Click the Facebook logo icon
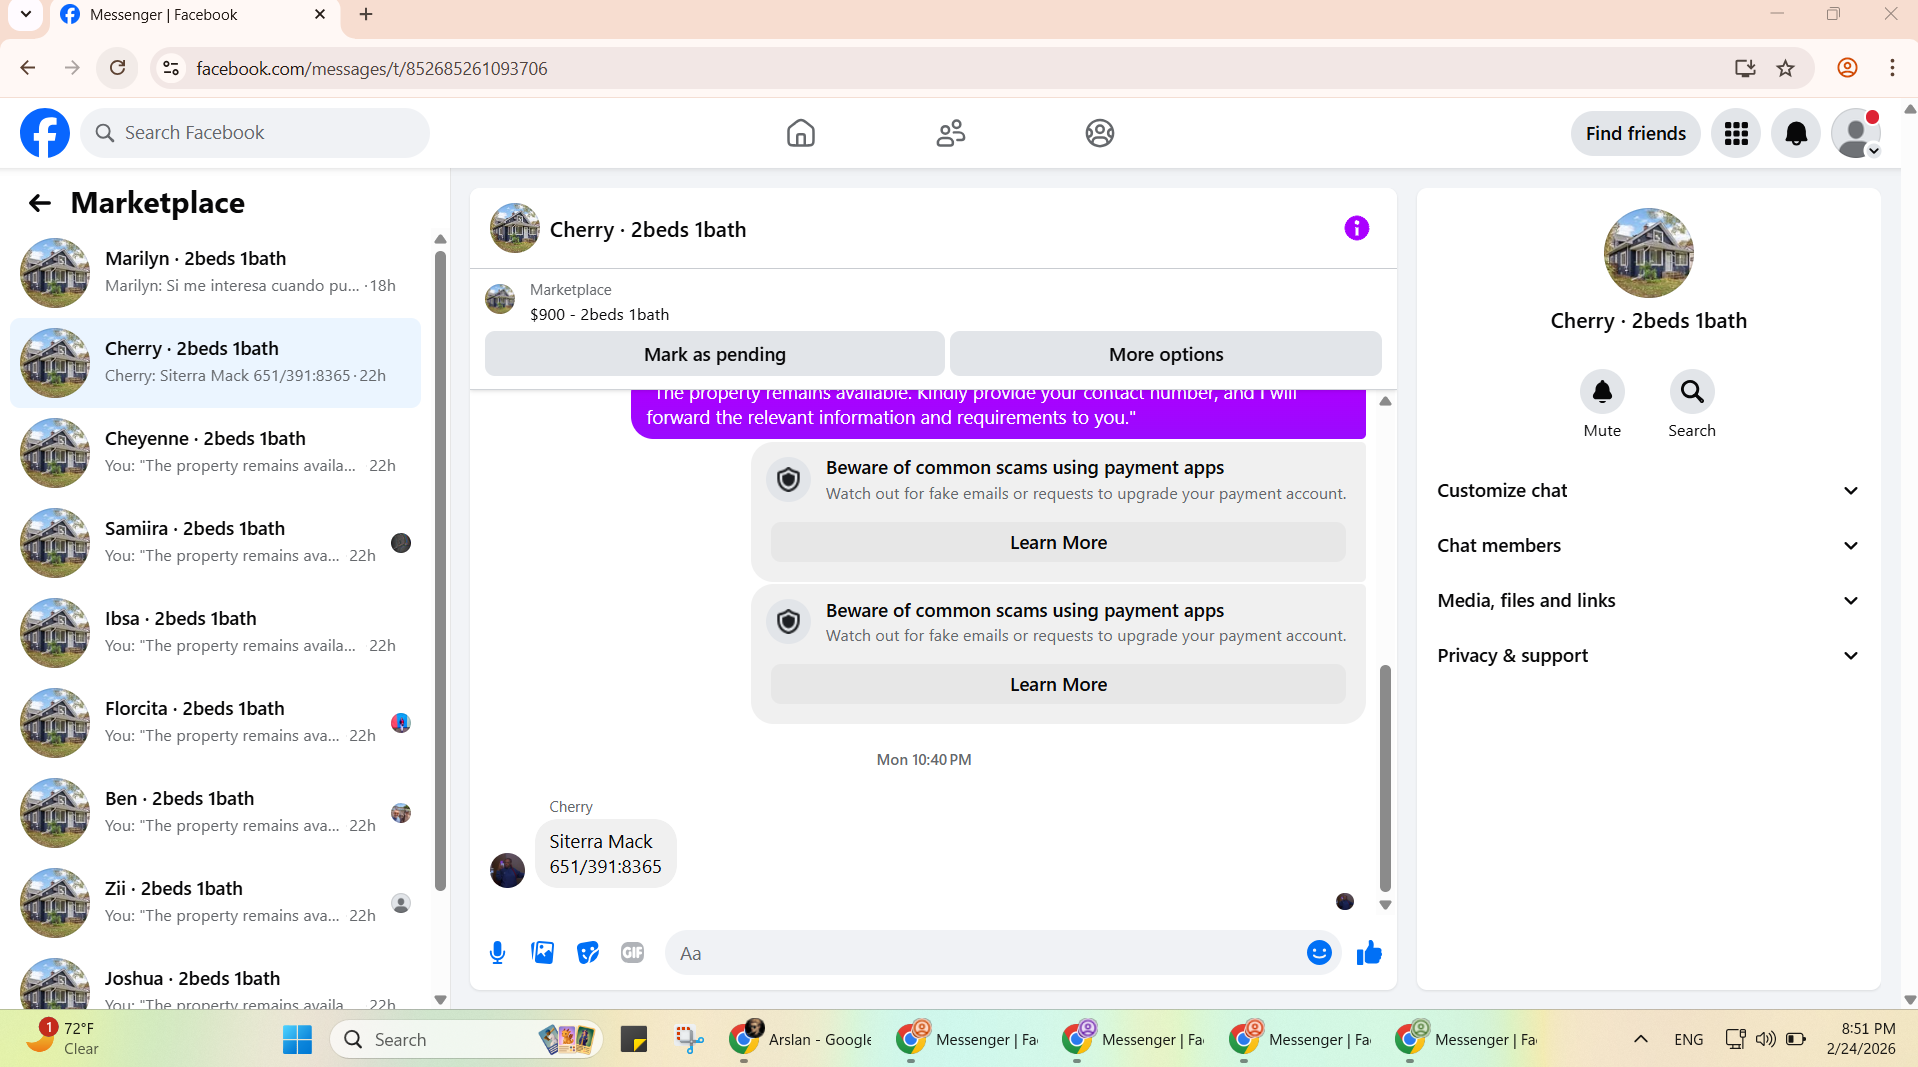This screenshot has height=1067, width=1918. tap(45, 133)
